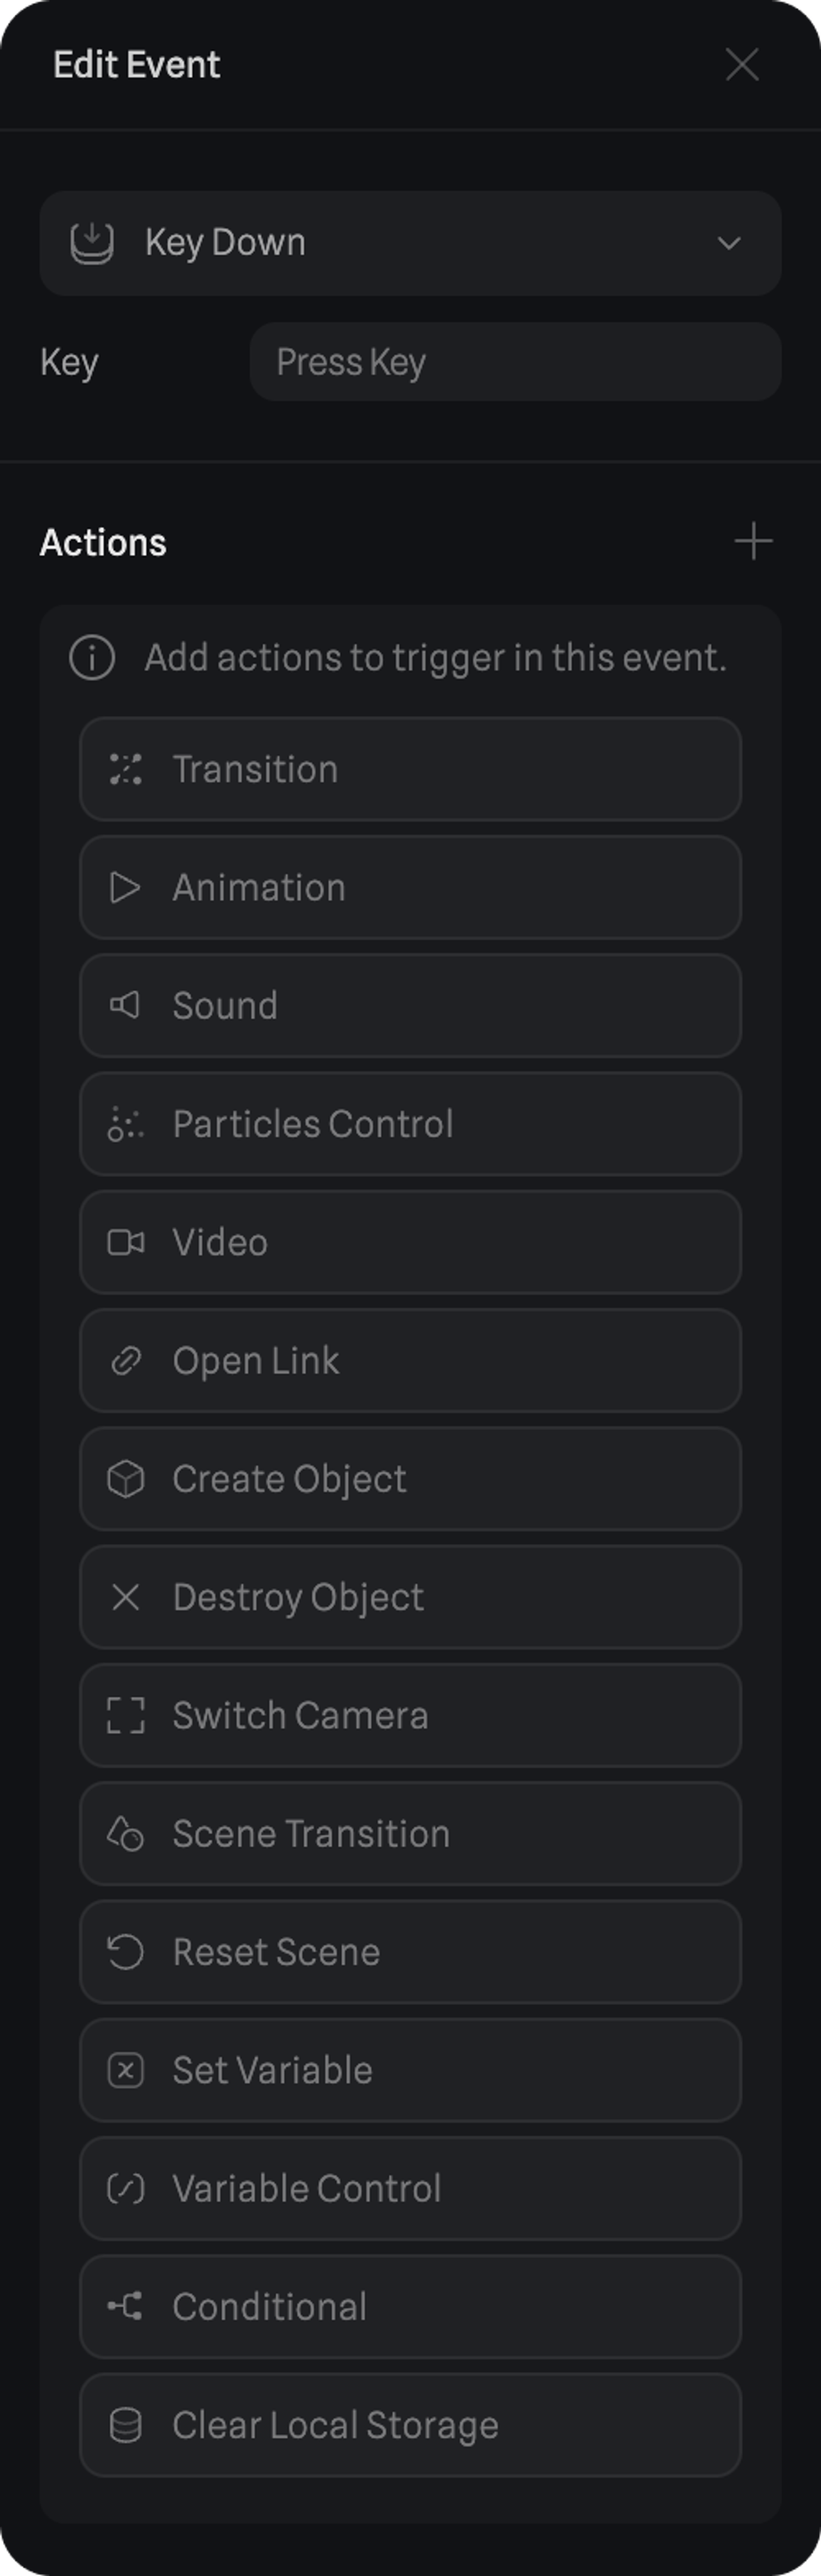Click the Animation play triangle icon
This screenshot has height=2576, width=821.
(x=126, y=887)
